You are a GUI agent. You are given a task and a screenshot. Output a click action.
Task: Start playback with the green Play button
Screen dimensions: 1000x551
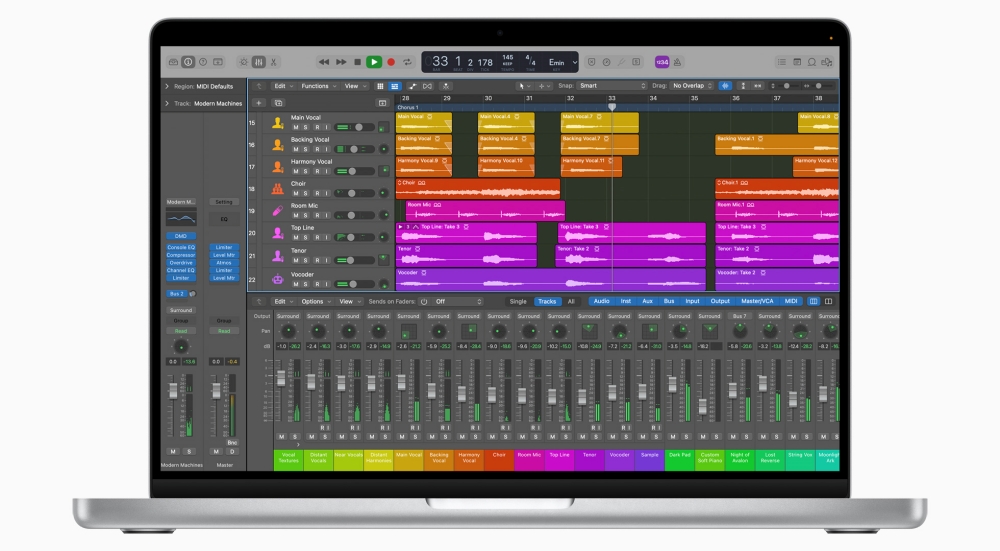coord(374,62)
